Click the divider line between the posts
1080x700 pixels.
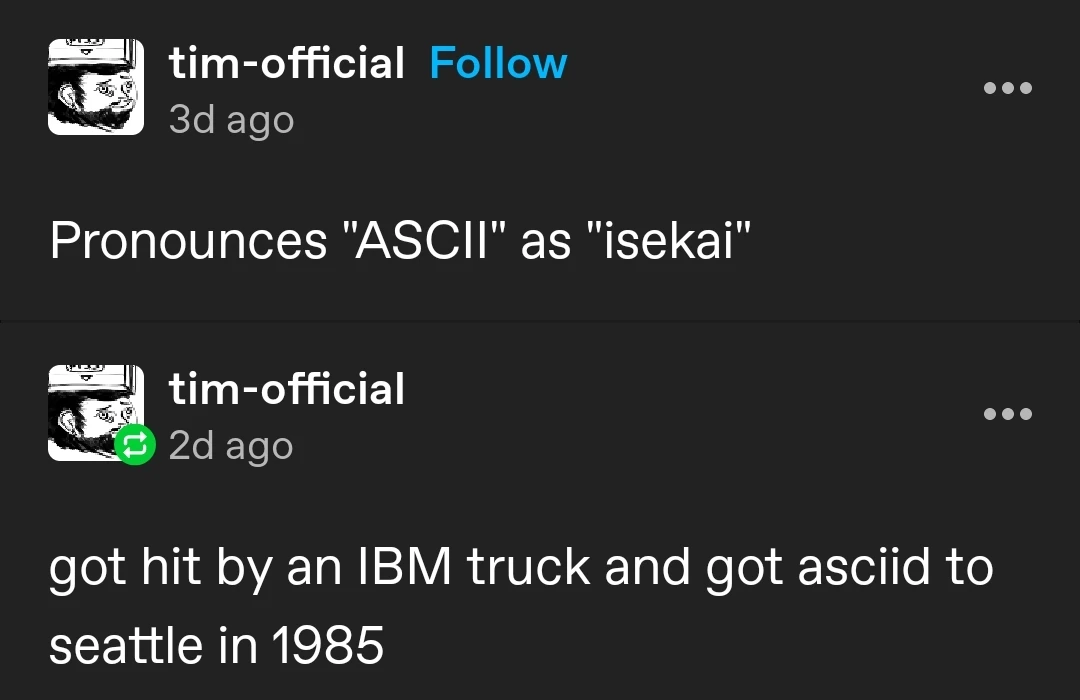tap(540, 321)
